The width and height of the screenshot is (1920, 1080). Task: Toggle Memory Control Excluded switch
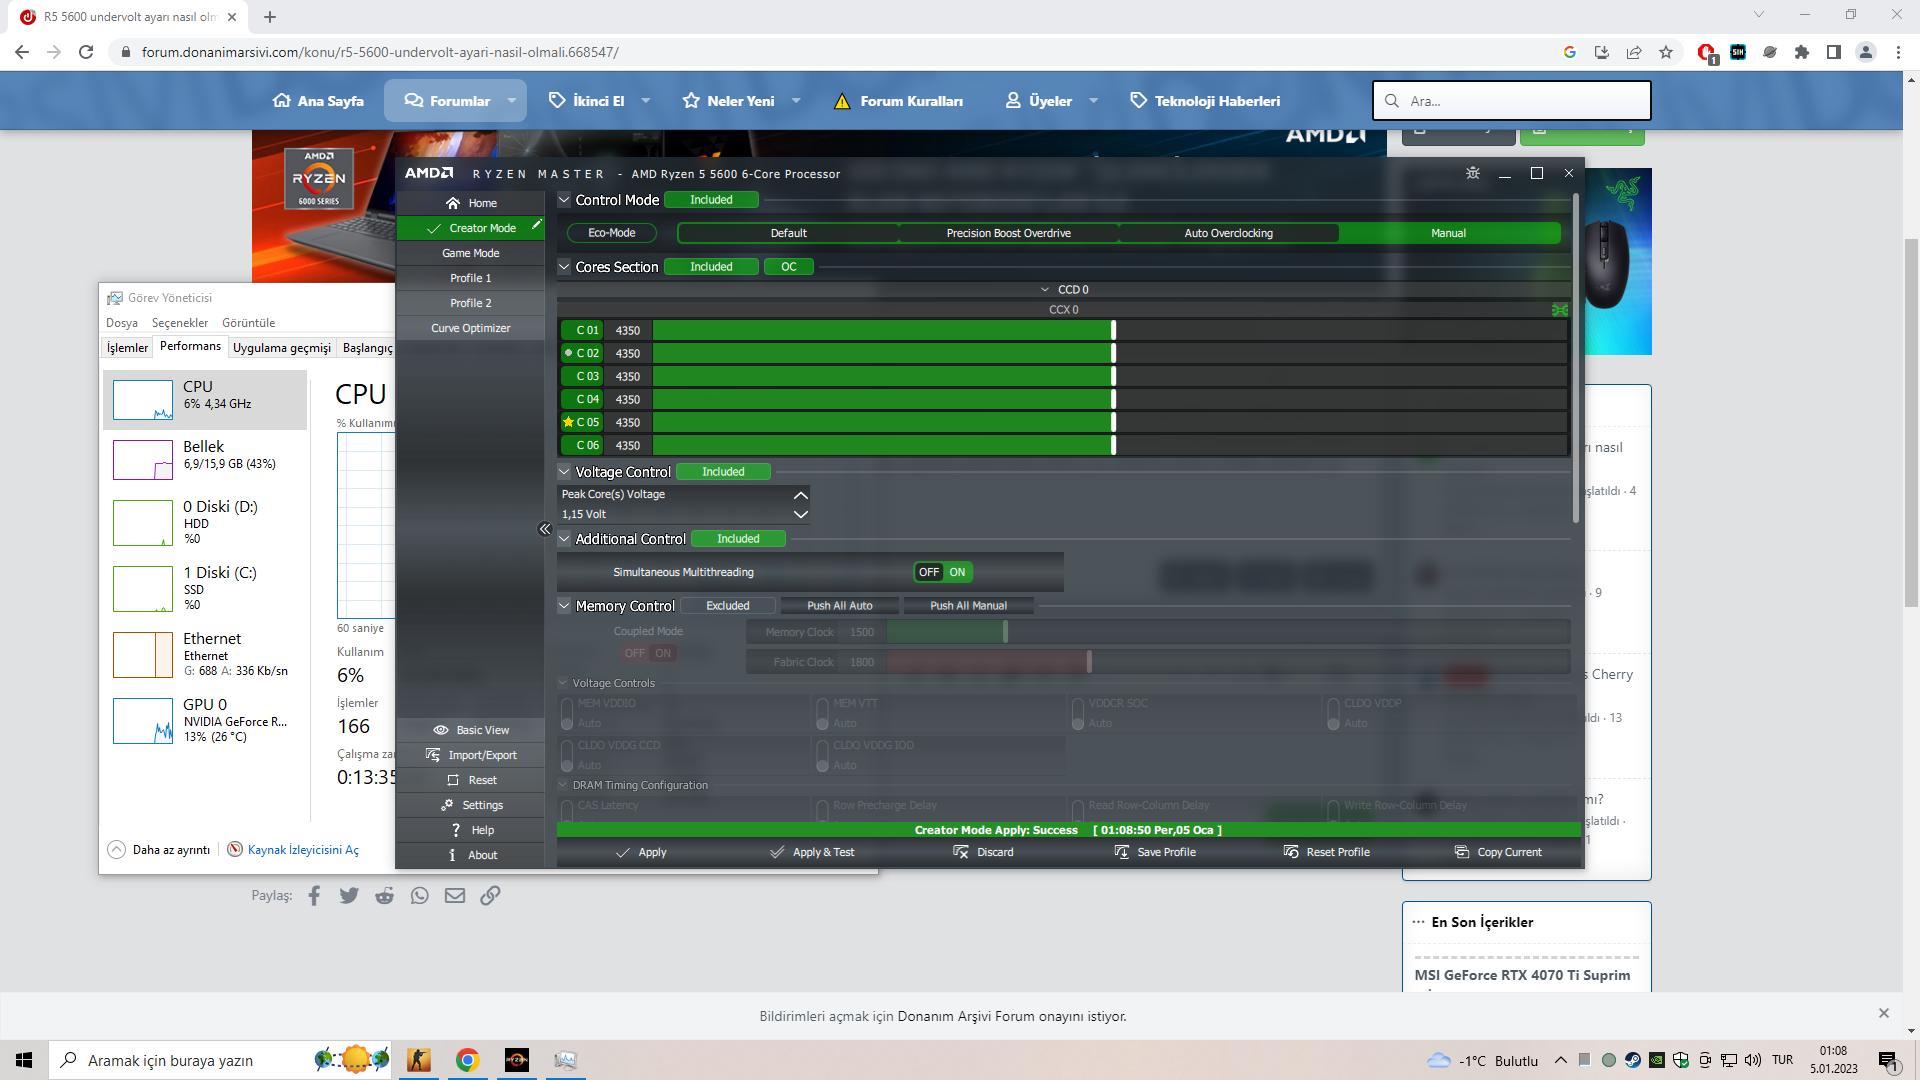pos(727,606)
